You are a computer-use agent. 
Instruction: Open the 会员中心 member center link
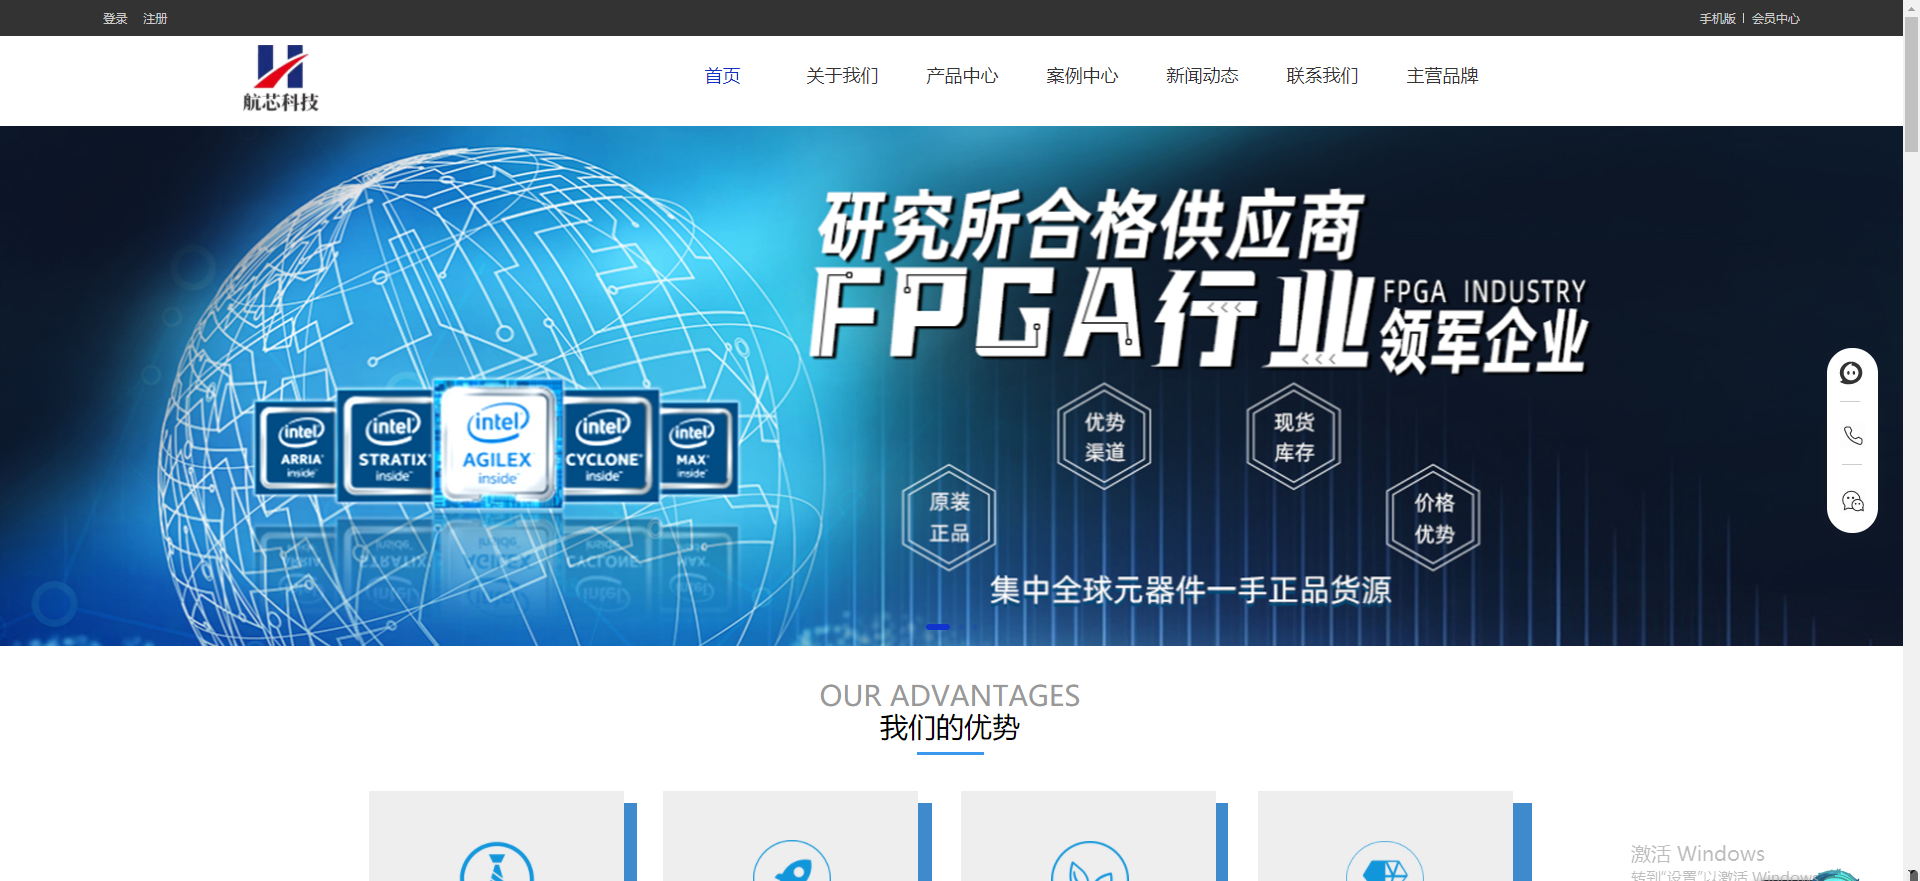(1775, 18)
